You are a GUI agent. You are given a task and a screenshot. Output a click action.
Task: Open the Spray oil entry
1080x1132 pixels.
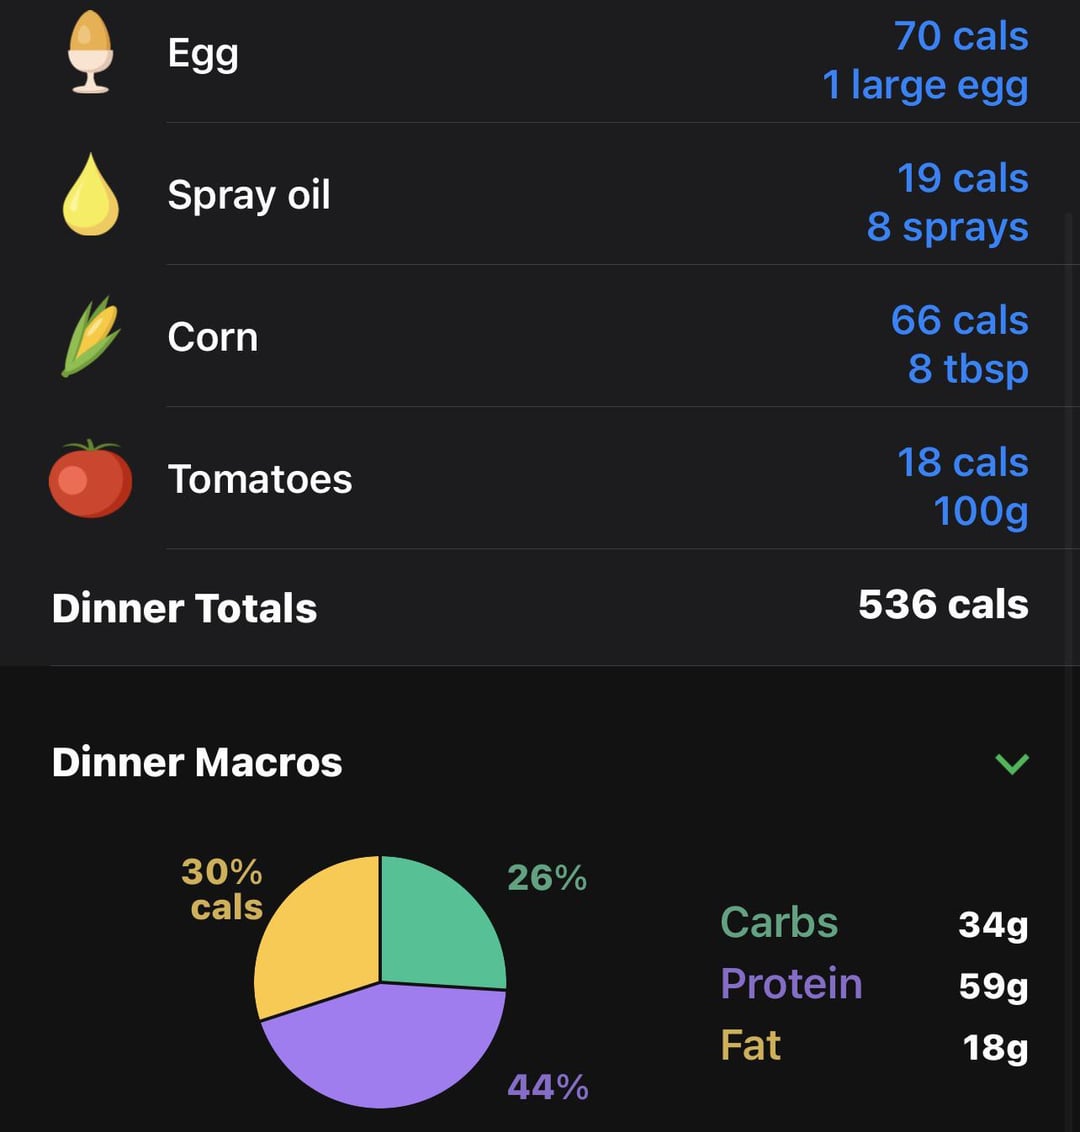(x=540, y=194)
